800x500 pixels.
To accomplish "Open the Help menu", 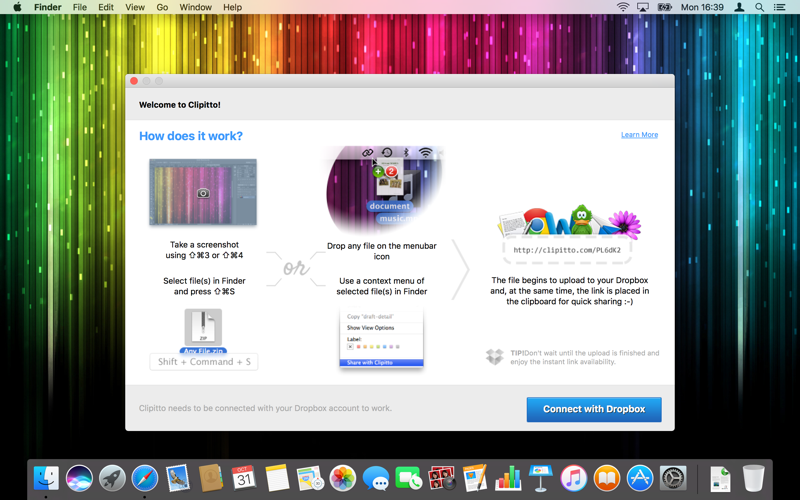I will pyautogui.click(x=232, y=7).
